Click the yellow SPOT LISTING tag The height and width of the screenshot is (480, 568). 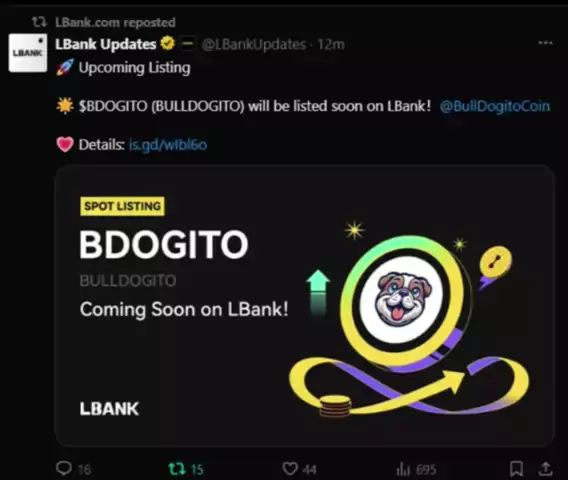[x=122, y=206]
